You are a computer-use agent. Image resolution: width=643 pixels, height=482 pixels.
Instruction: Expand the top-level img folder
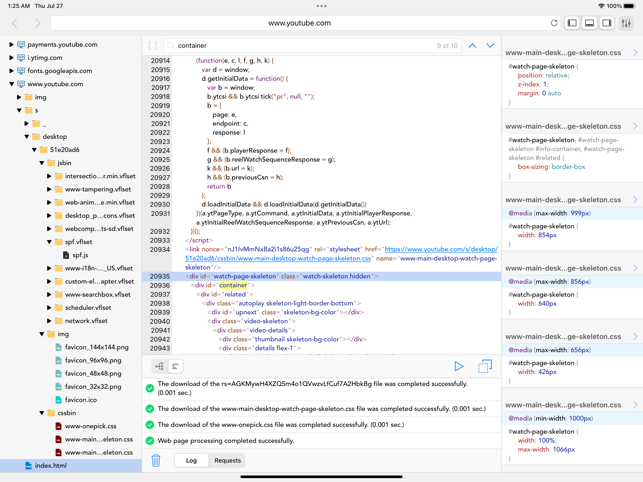(x=19, y=97)
